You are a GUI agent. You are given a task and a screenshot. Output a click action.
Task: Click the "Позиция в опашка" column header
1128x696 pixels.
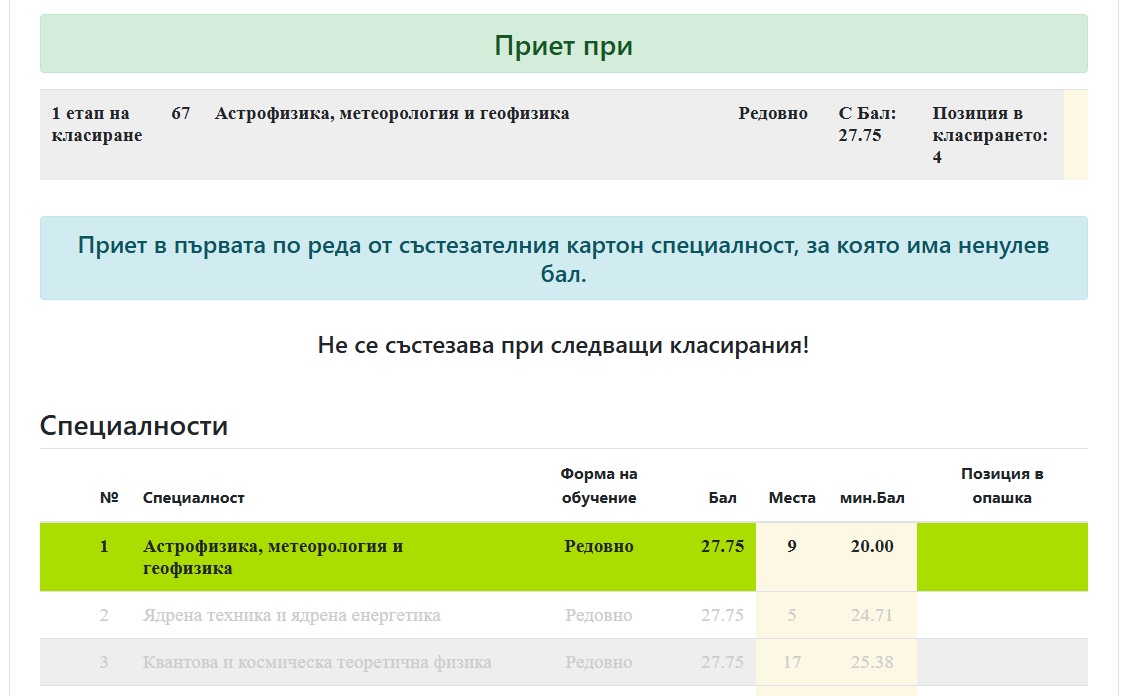[x=1002, y=486]
